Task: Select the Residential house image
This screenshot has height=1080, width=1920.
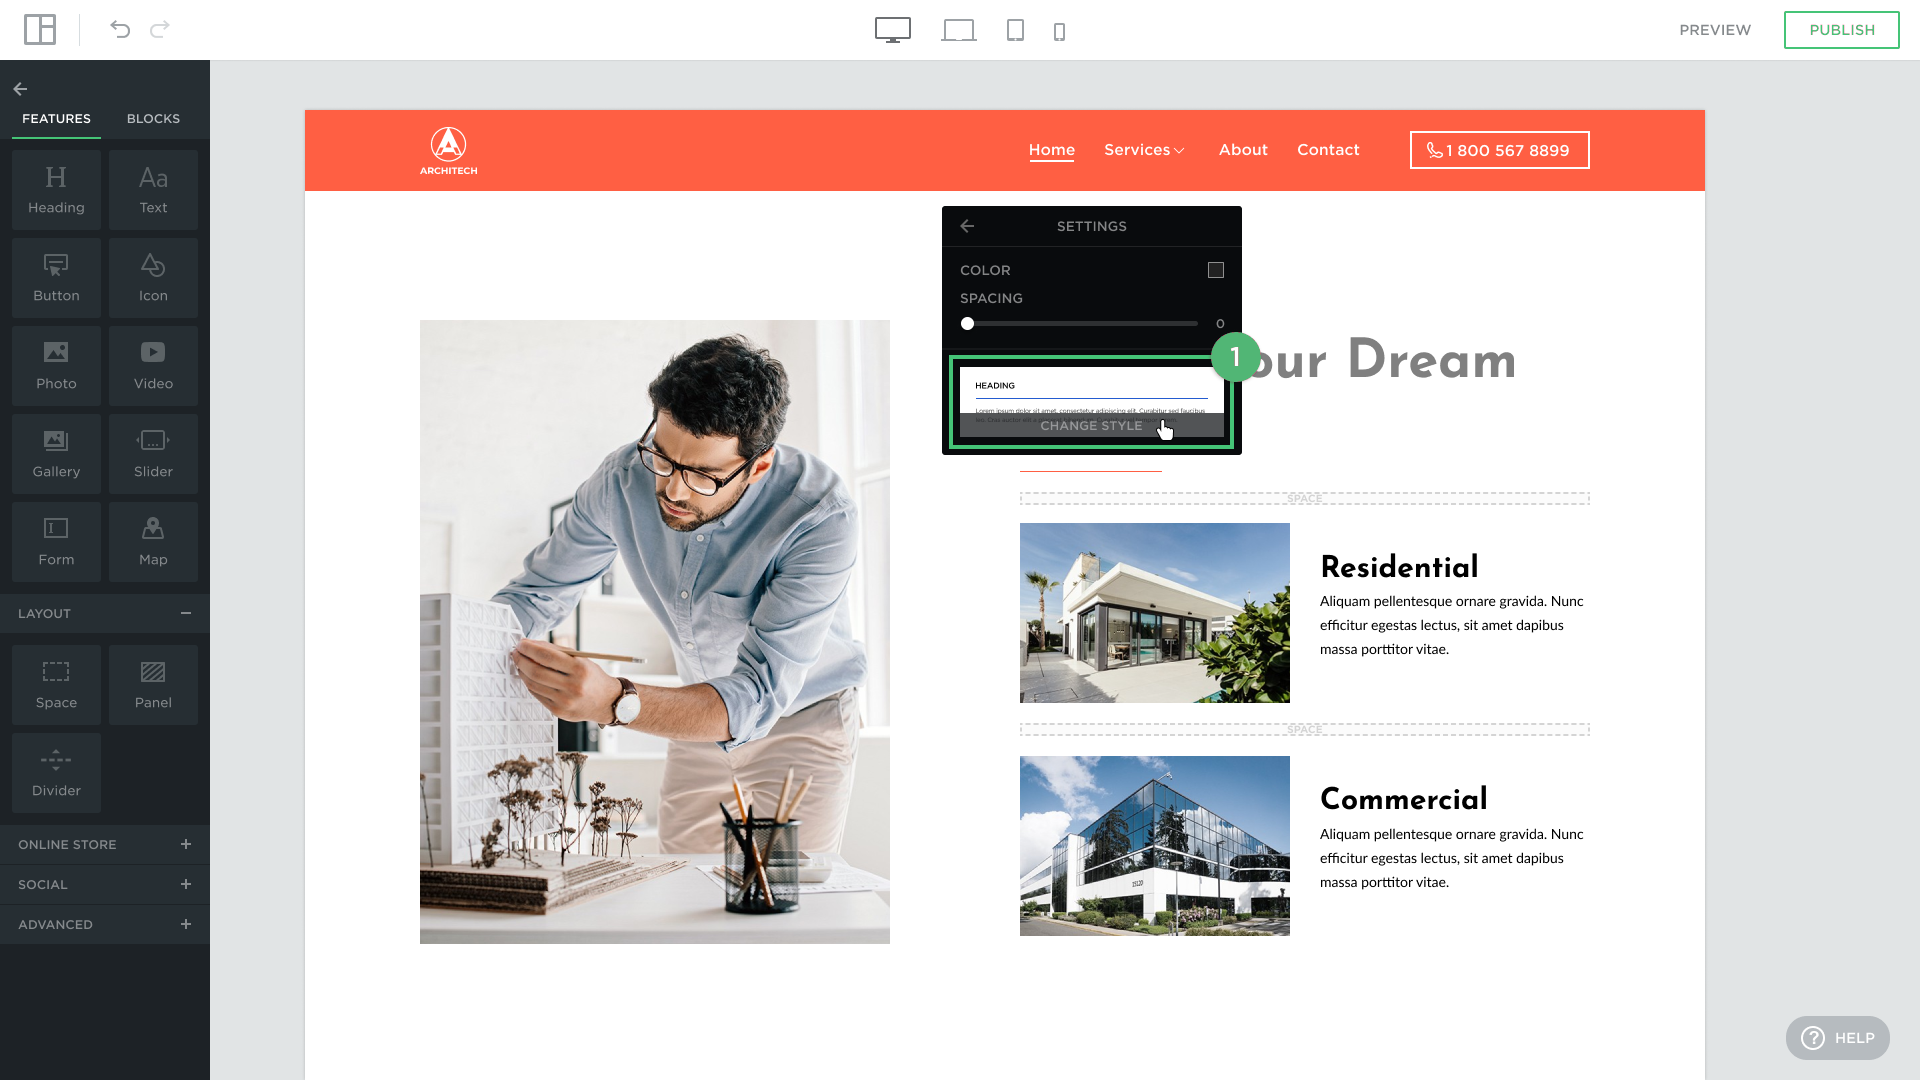Action: 1155,613
